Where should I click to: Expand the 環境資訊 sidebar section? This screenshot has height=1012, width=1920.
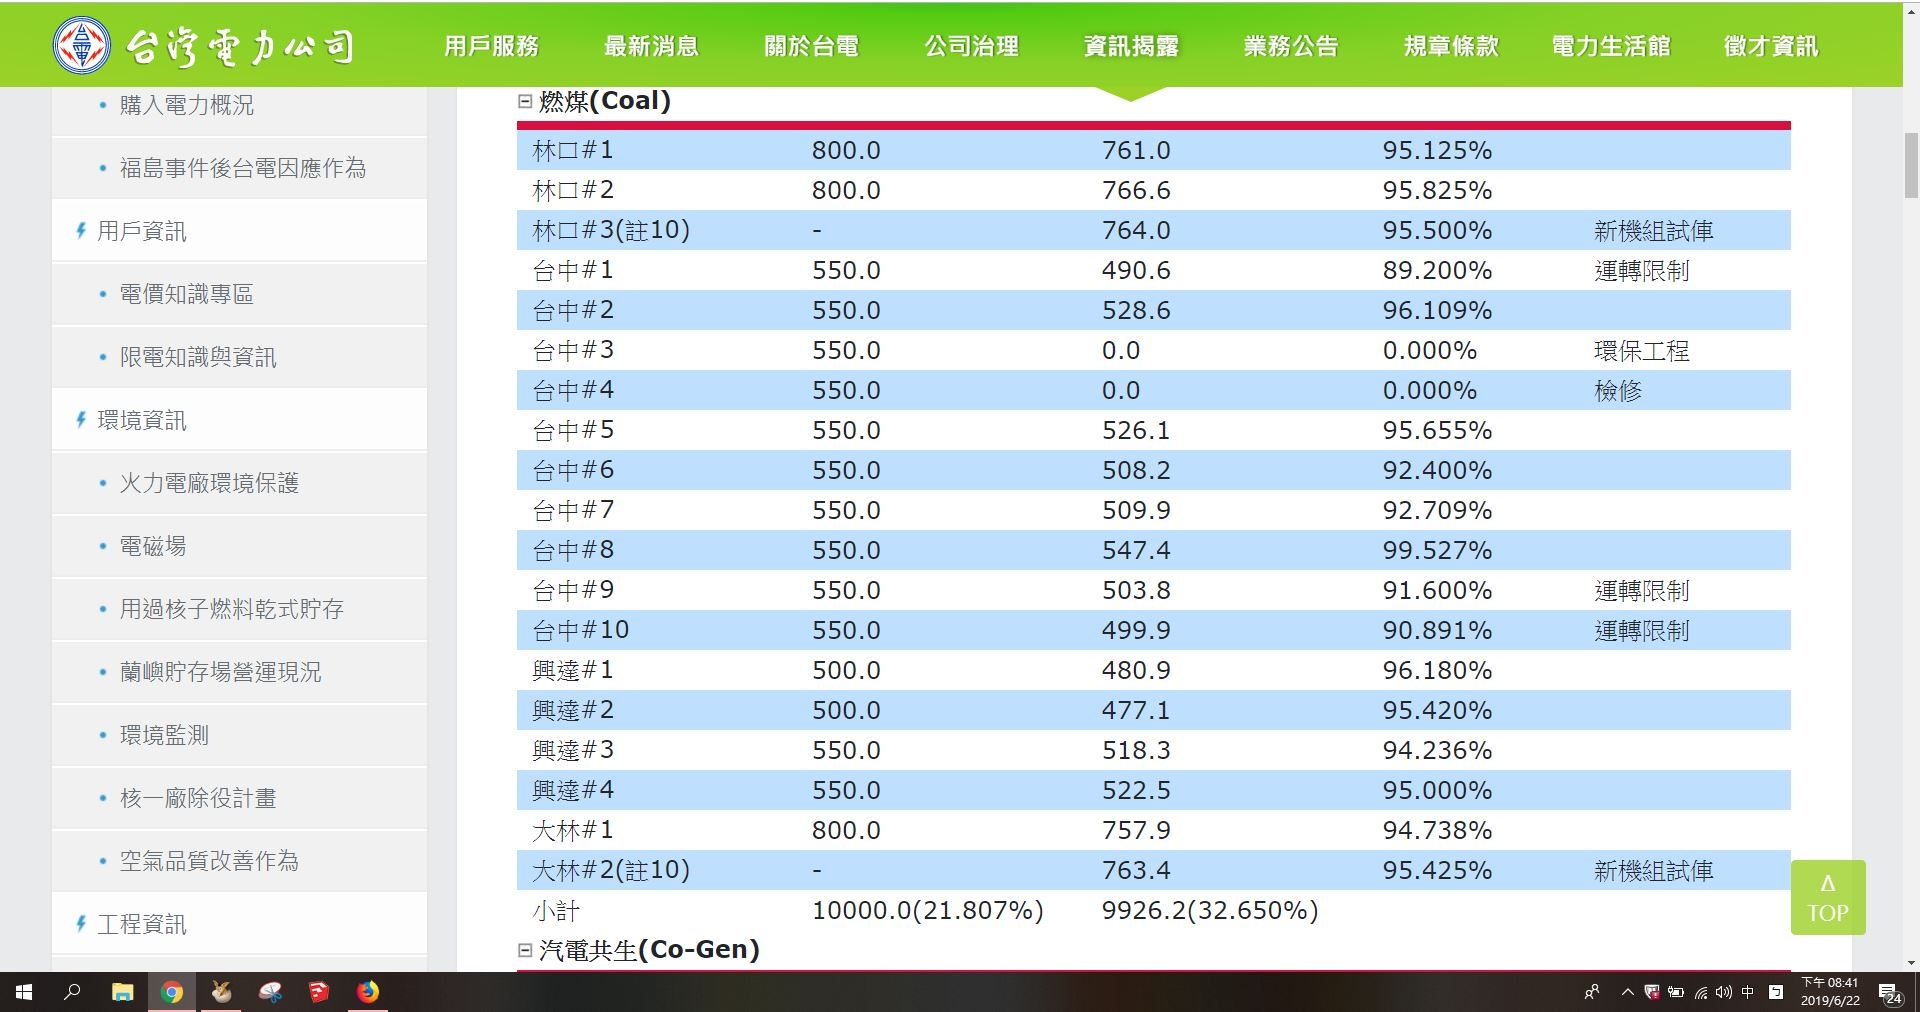click(141, 420)
